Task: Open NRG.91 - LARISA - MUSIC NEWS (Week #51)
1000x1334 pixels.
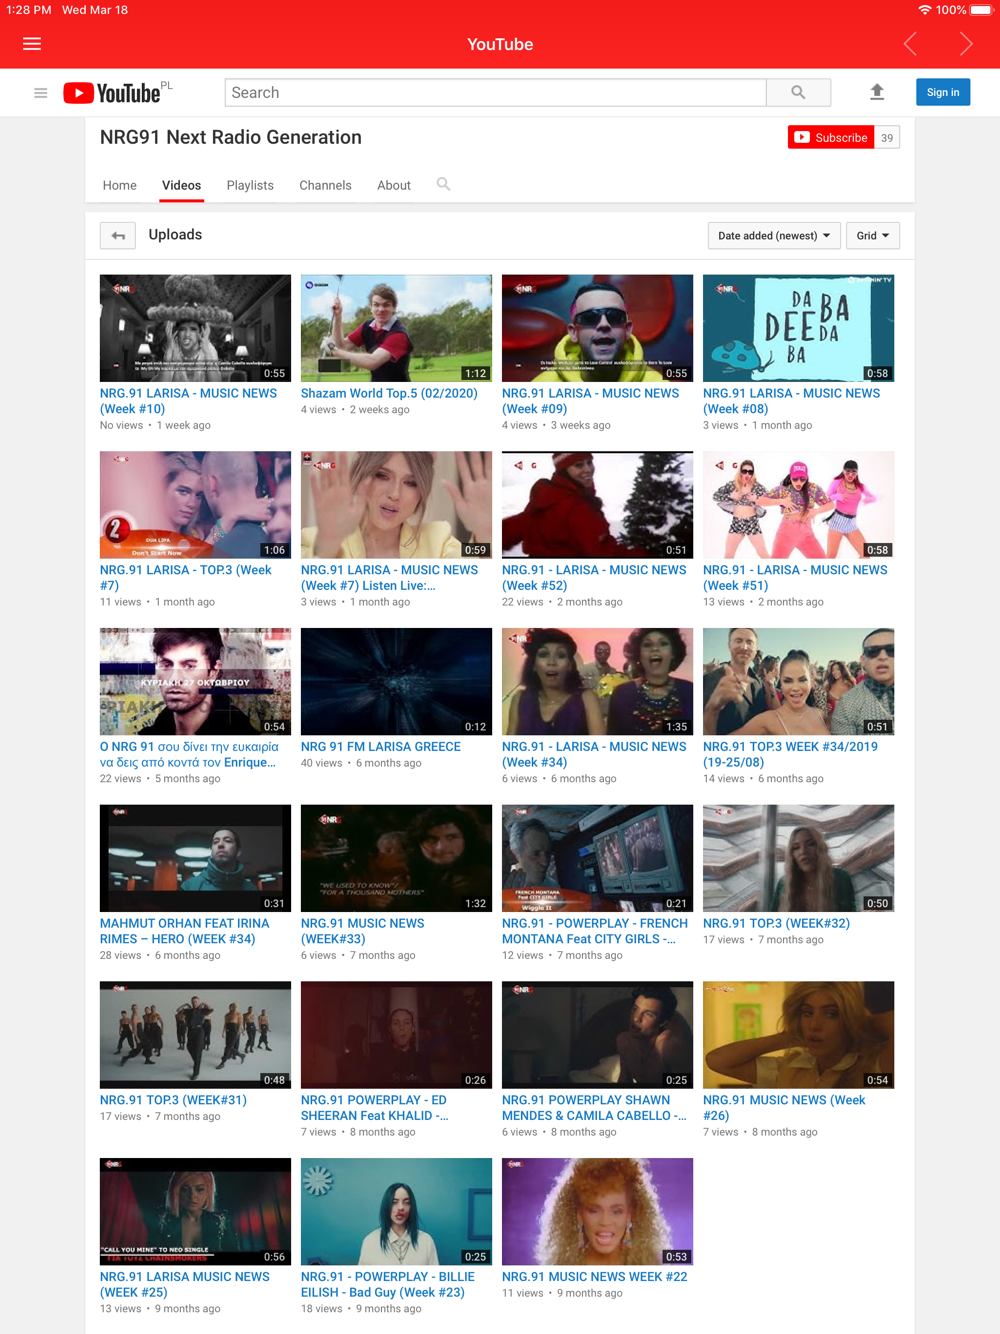Action: pyautogui.click(x=795, y=578)
